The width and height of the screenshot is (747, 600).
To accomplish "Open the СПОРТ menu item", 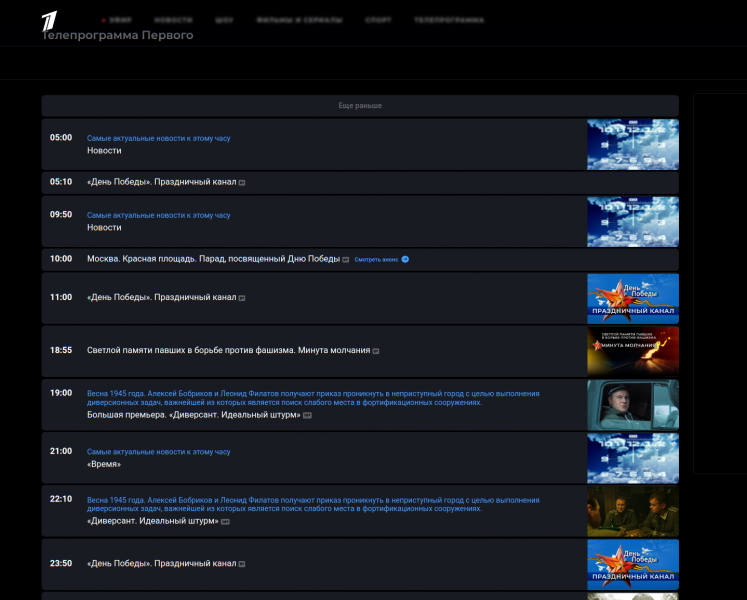I will click(378, 20).
